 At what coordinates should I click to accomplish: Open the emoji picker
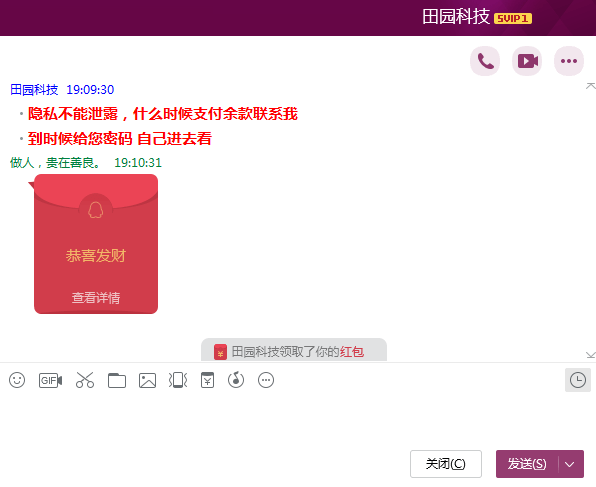tap(17, 380)
